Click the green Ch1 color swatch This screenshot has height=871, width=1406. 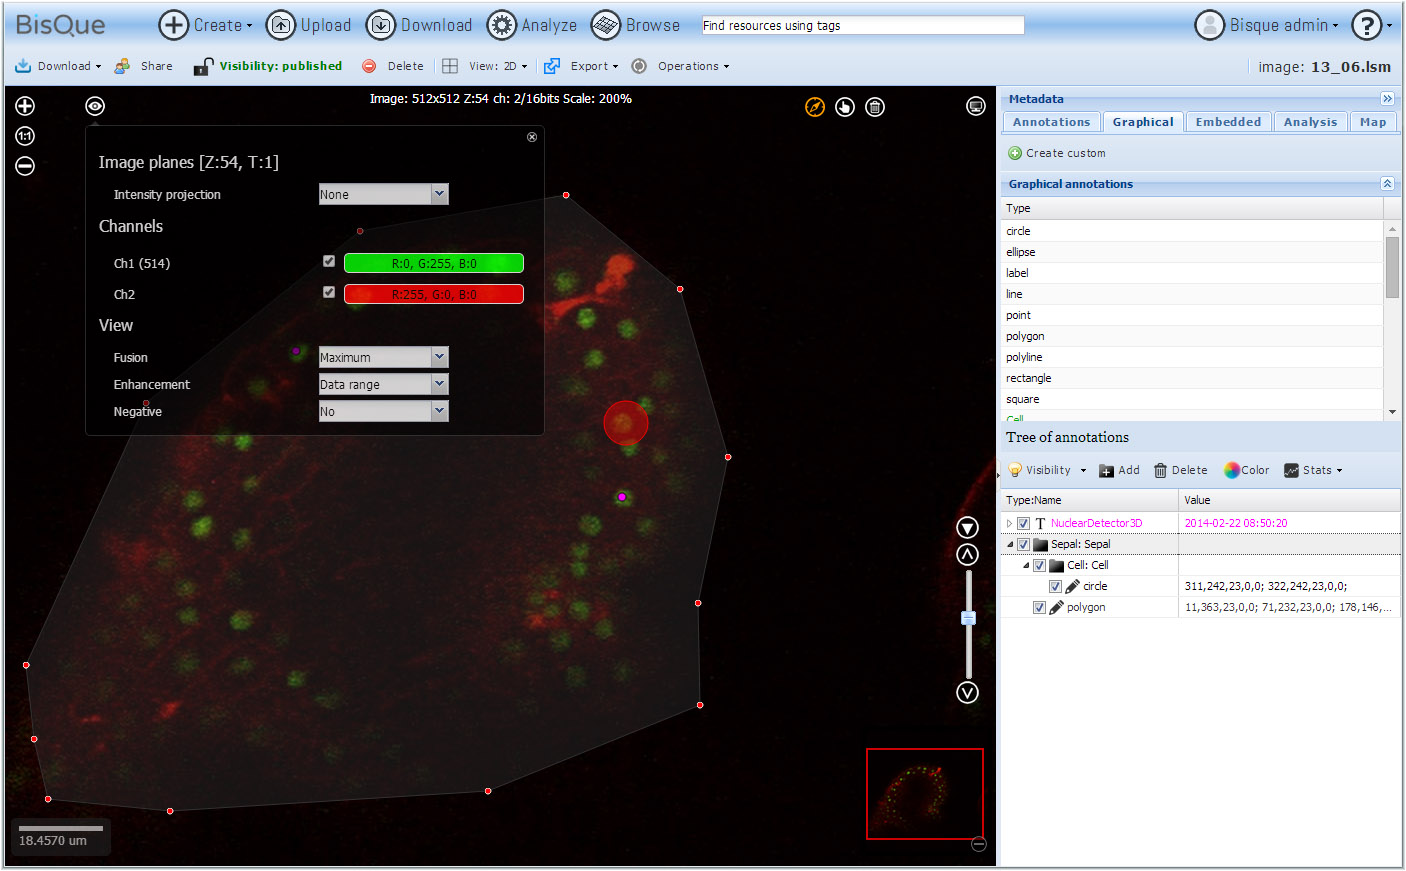433,263
